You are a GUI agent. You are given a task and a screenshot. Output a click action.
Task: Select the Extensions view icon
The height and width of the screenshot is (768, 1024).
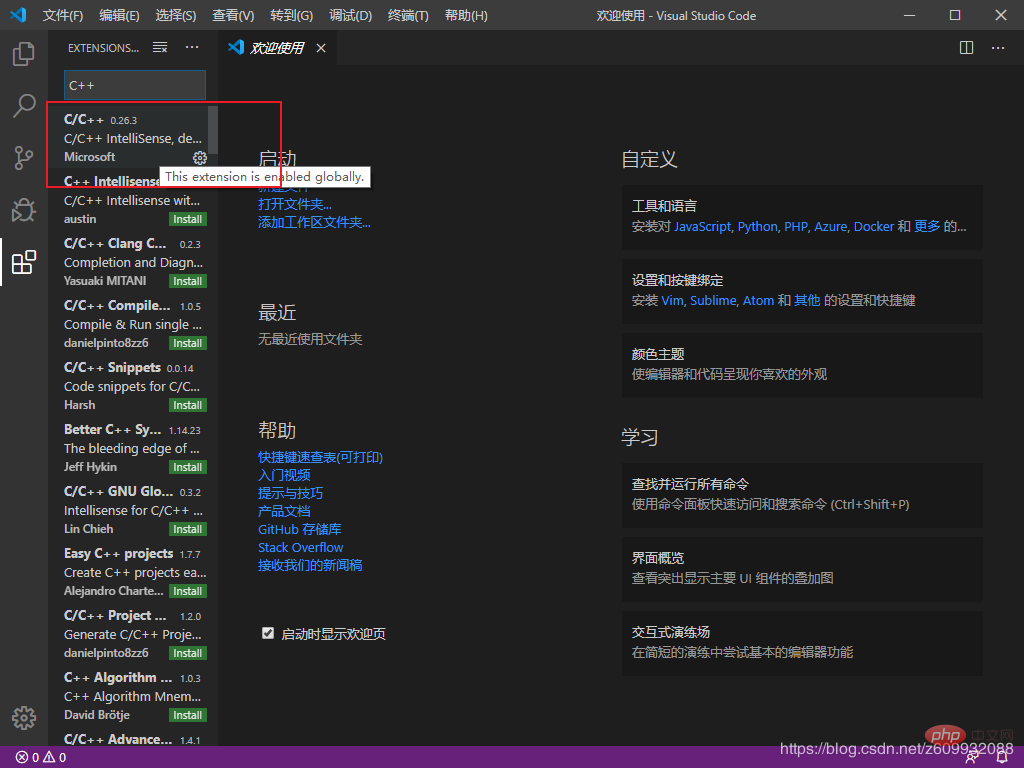(24, 262)
